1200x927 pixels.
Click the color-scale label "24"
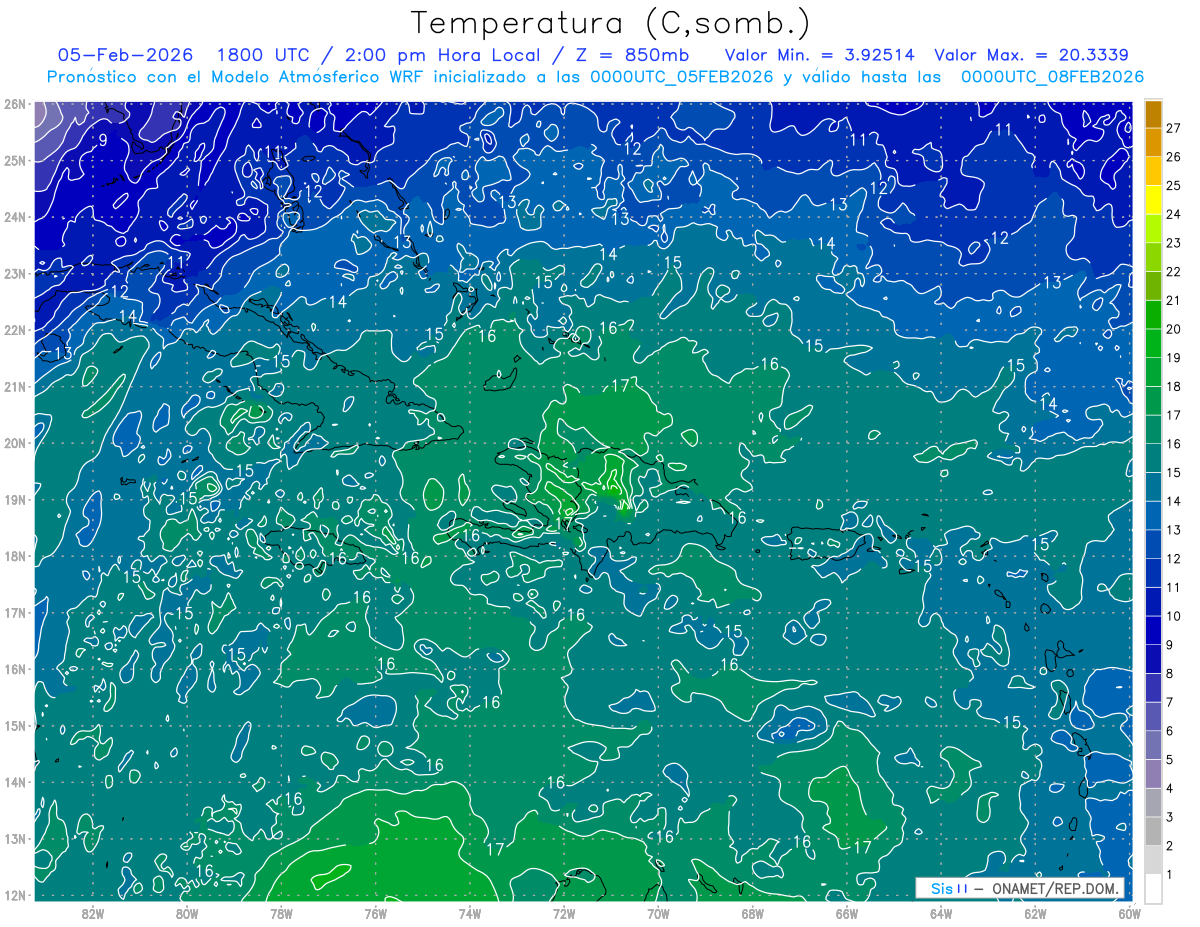click(x=1174, y=214)
